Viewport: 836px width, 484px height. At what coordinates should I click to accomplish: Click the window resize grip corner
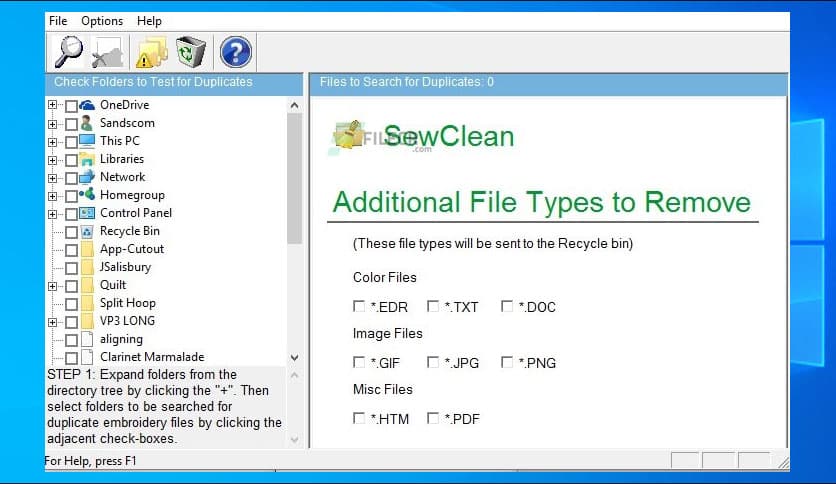coord(783,463)
